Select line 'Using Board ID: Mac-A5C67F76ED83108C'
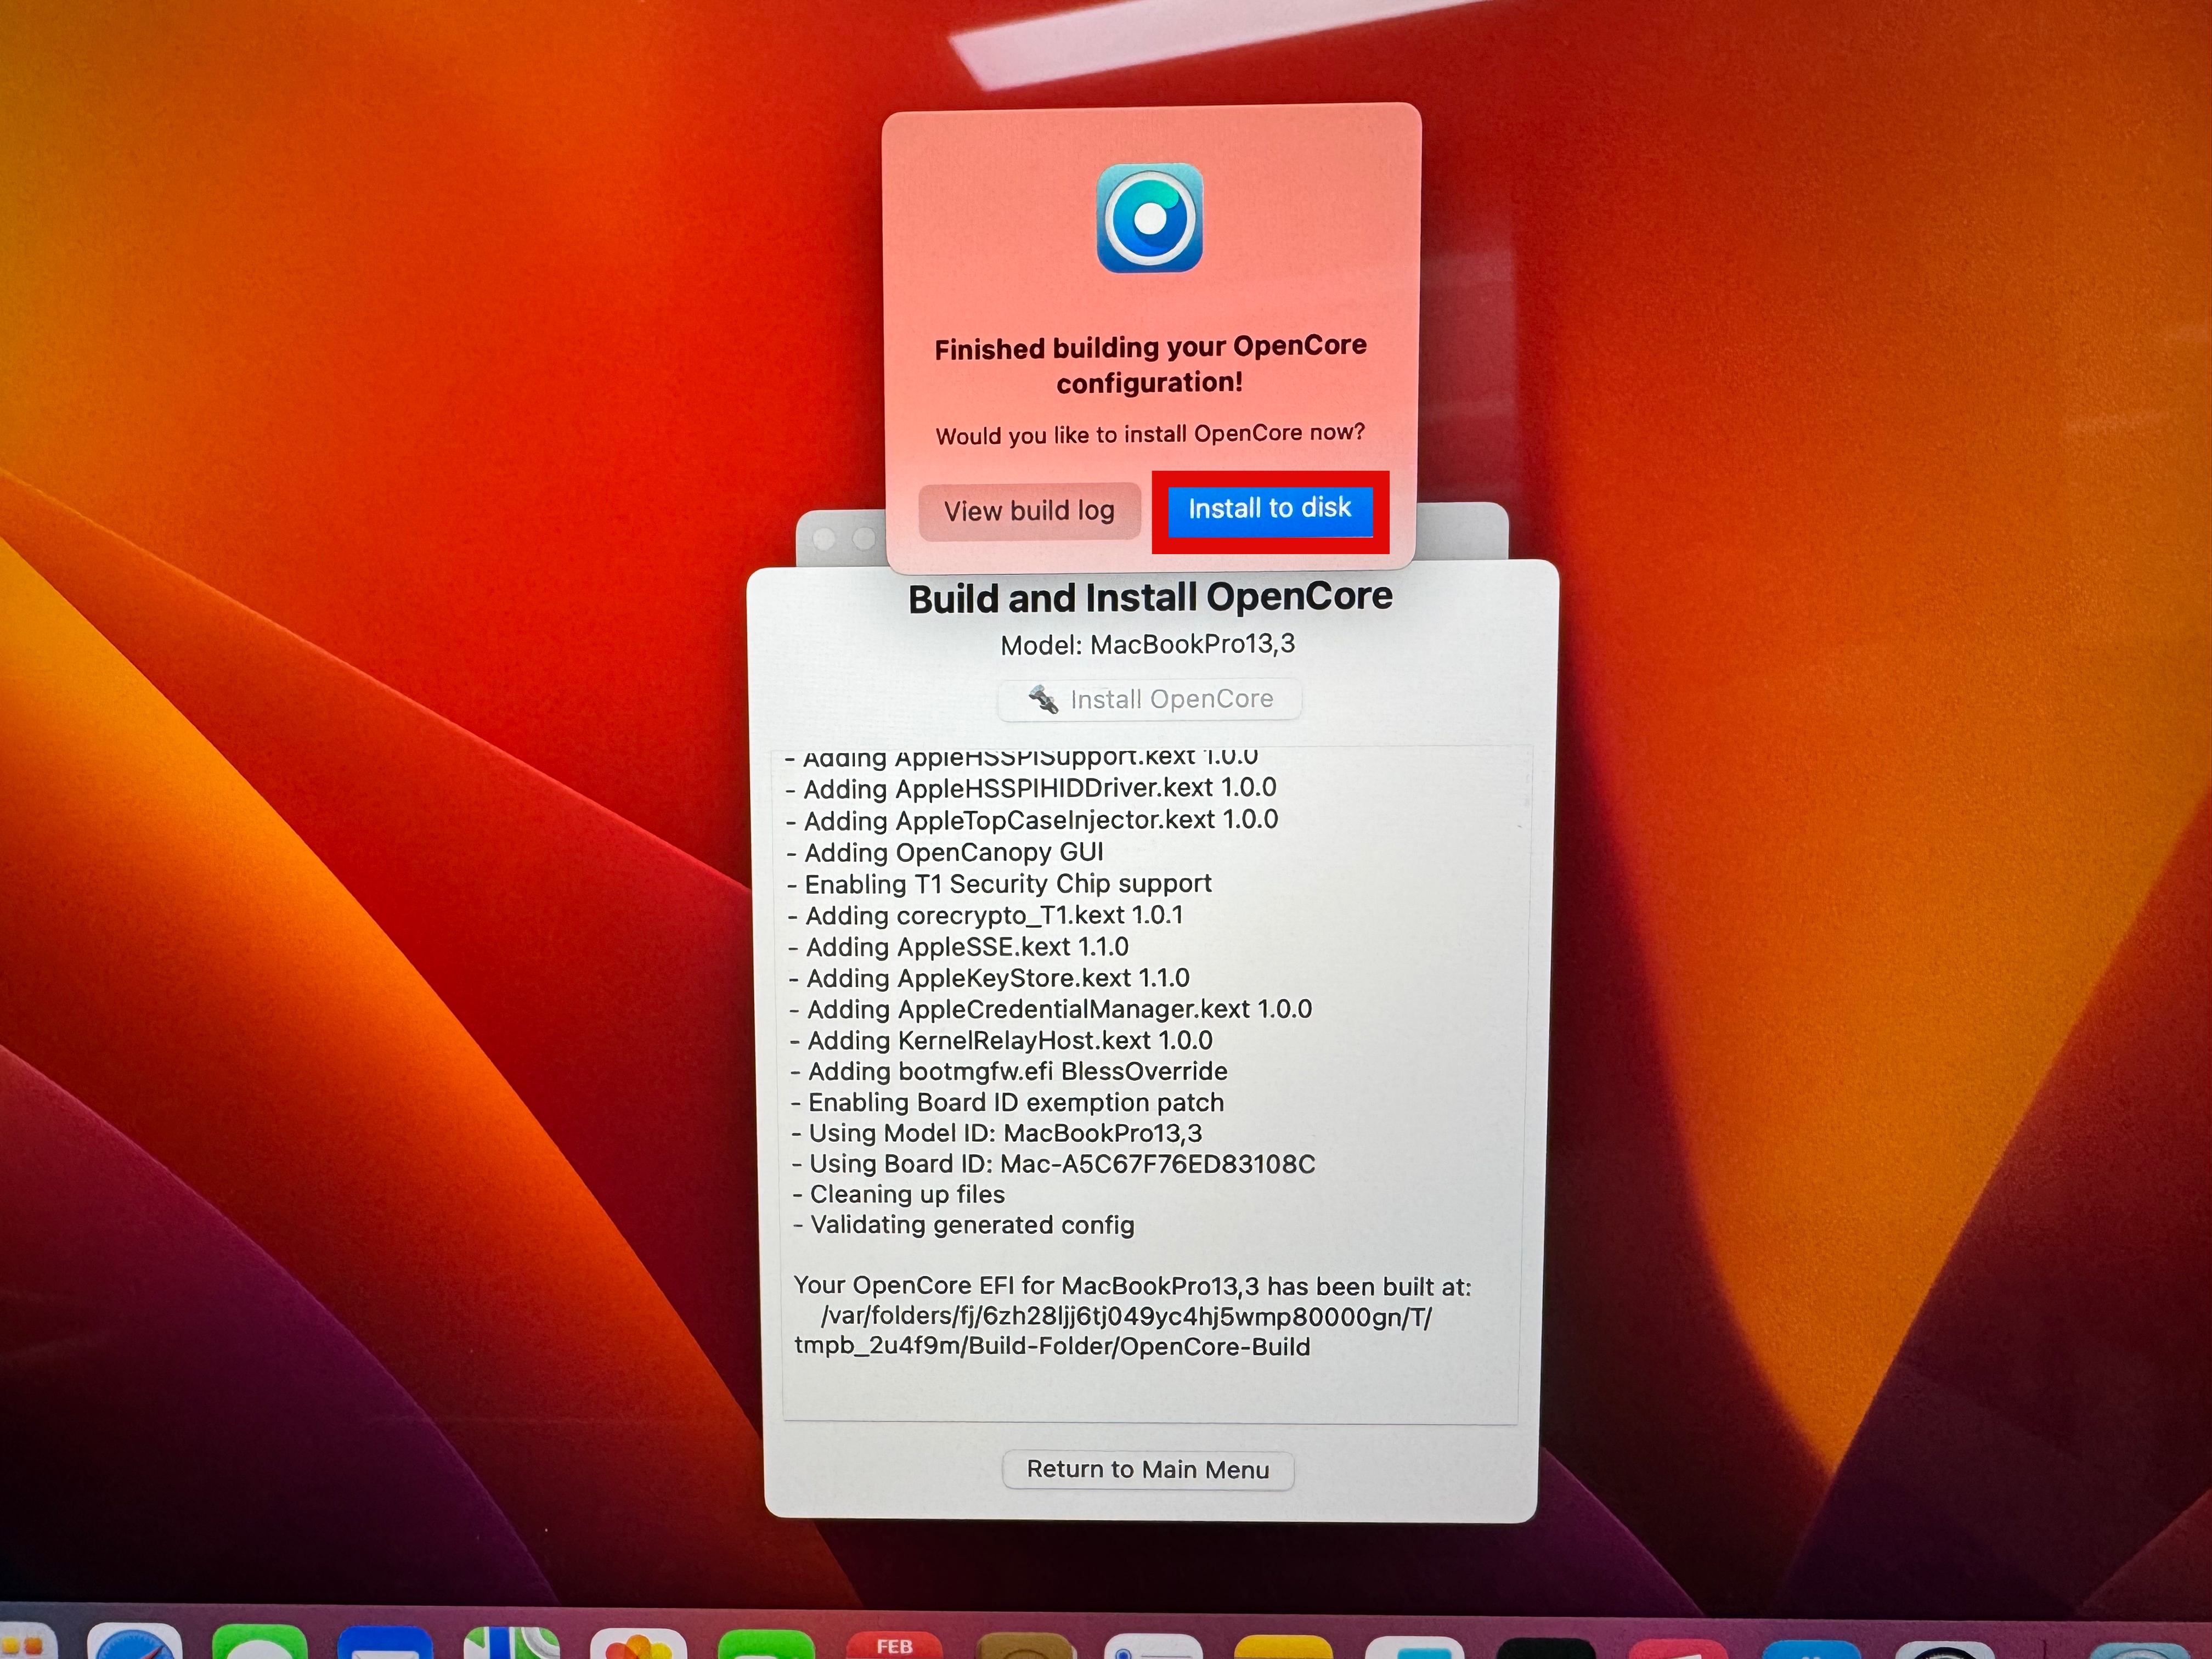The height and width of the screenshot is (1659, 2212). [x=1054, y=1164]
